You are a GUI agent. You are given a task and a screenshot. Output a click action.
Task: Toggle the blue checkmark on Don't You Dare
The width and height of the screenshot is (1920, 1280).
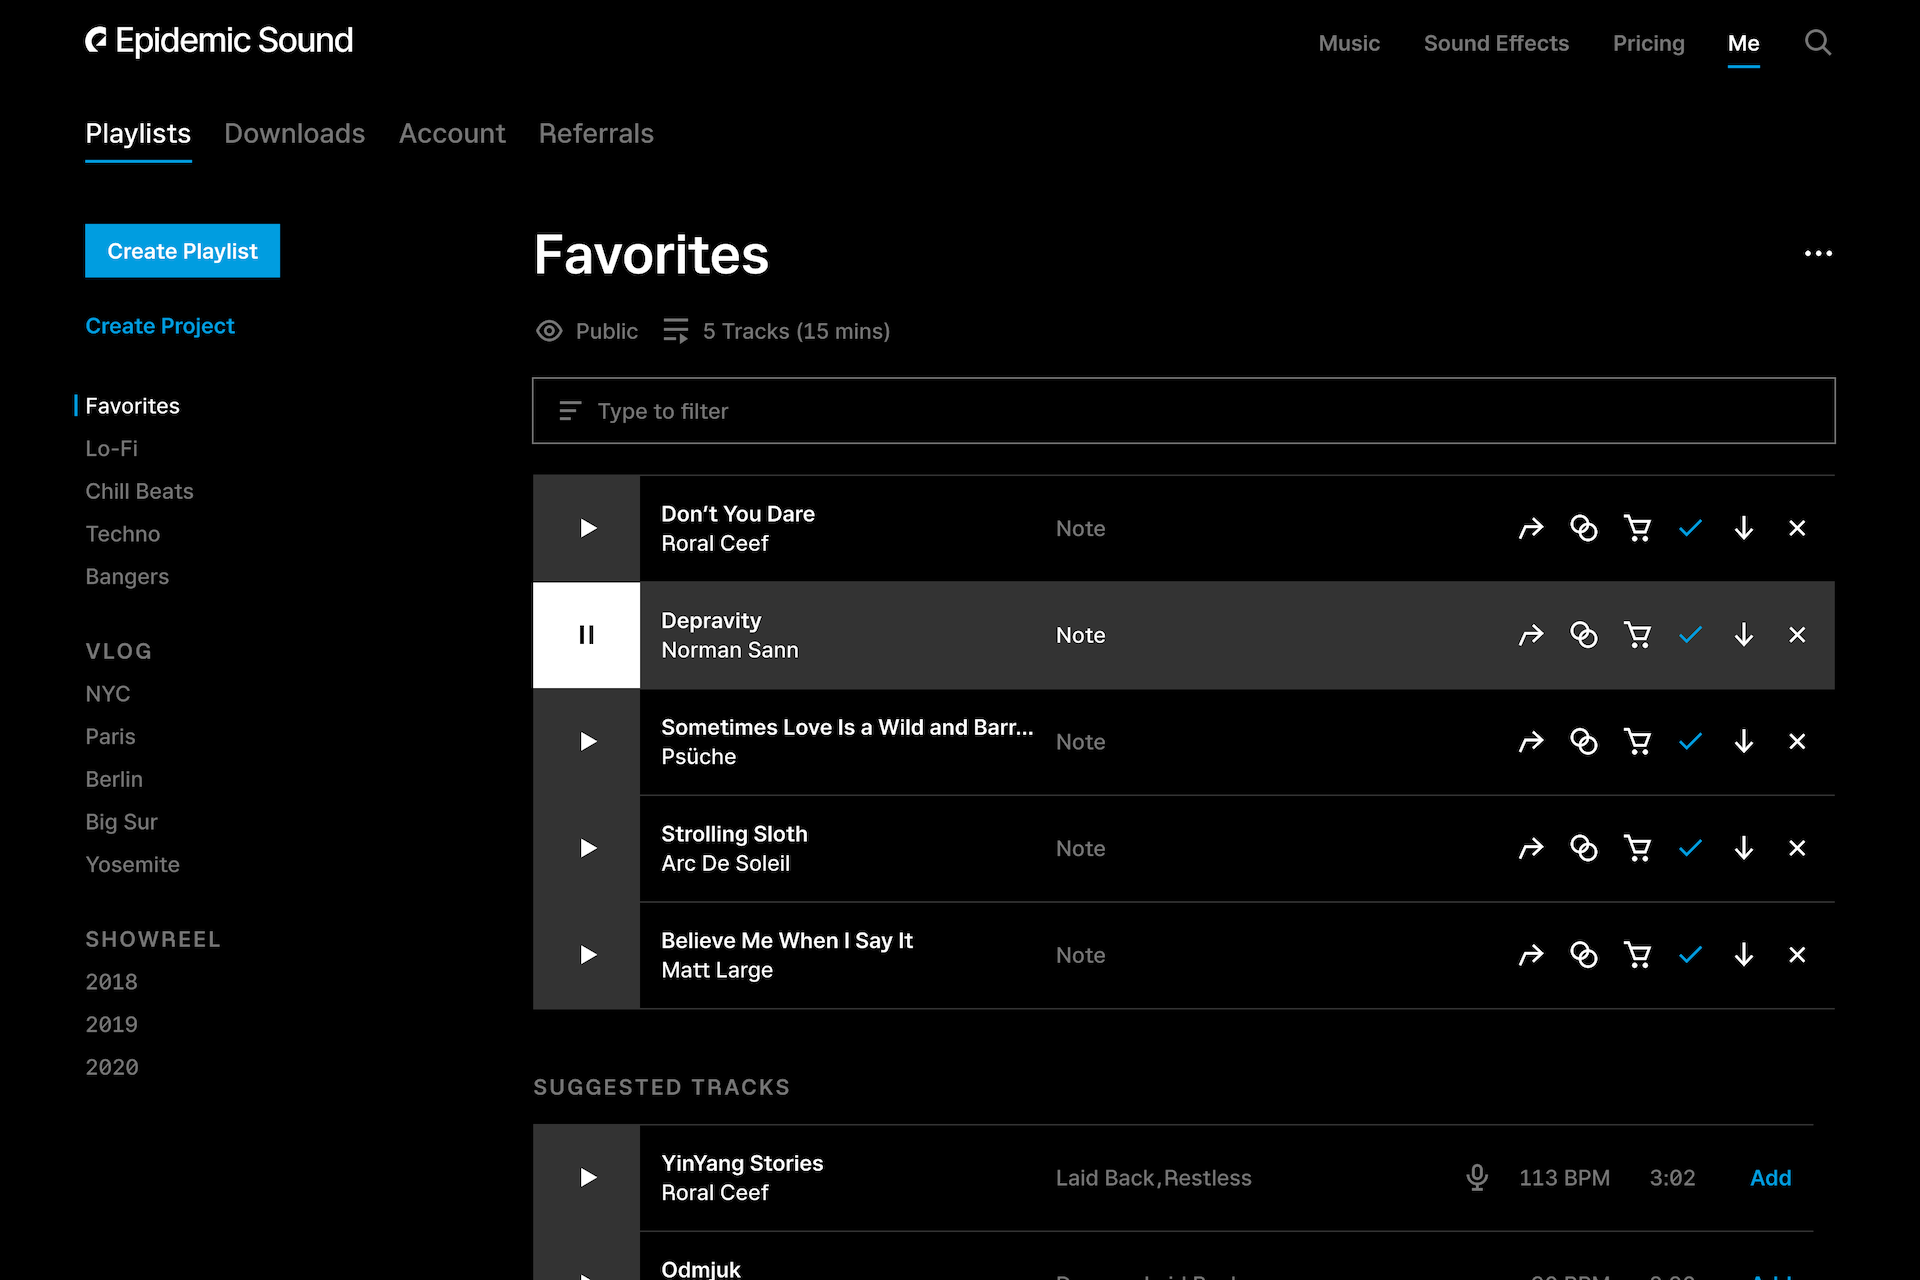[1690, 528]
